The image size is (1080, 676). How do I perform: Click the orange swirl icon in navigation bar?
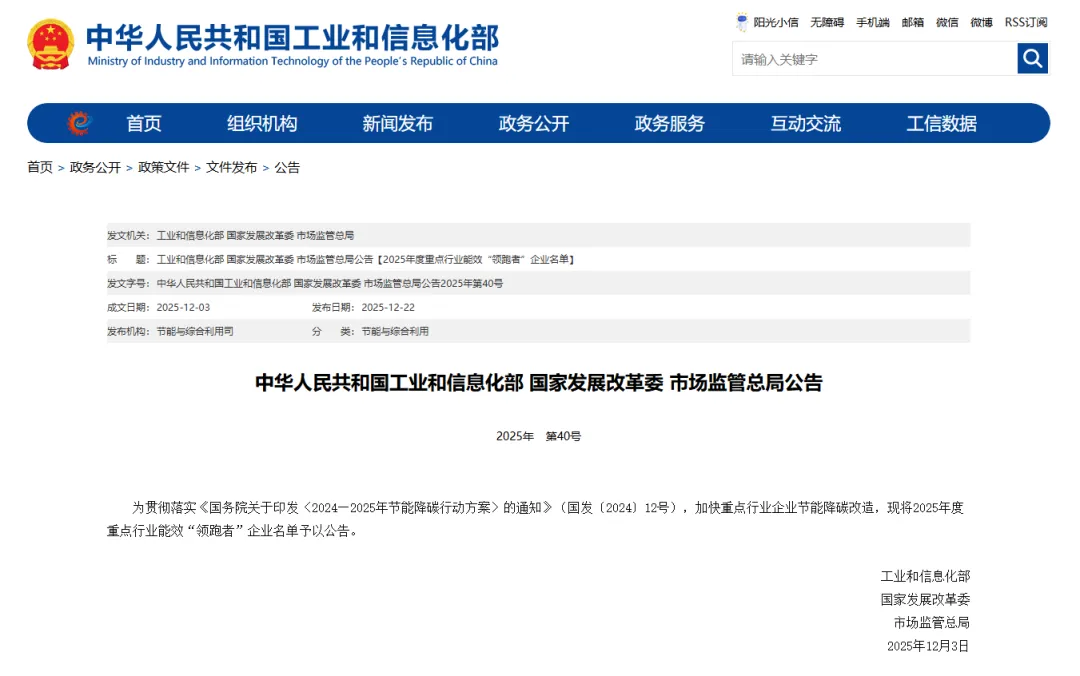click(79, 123)
